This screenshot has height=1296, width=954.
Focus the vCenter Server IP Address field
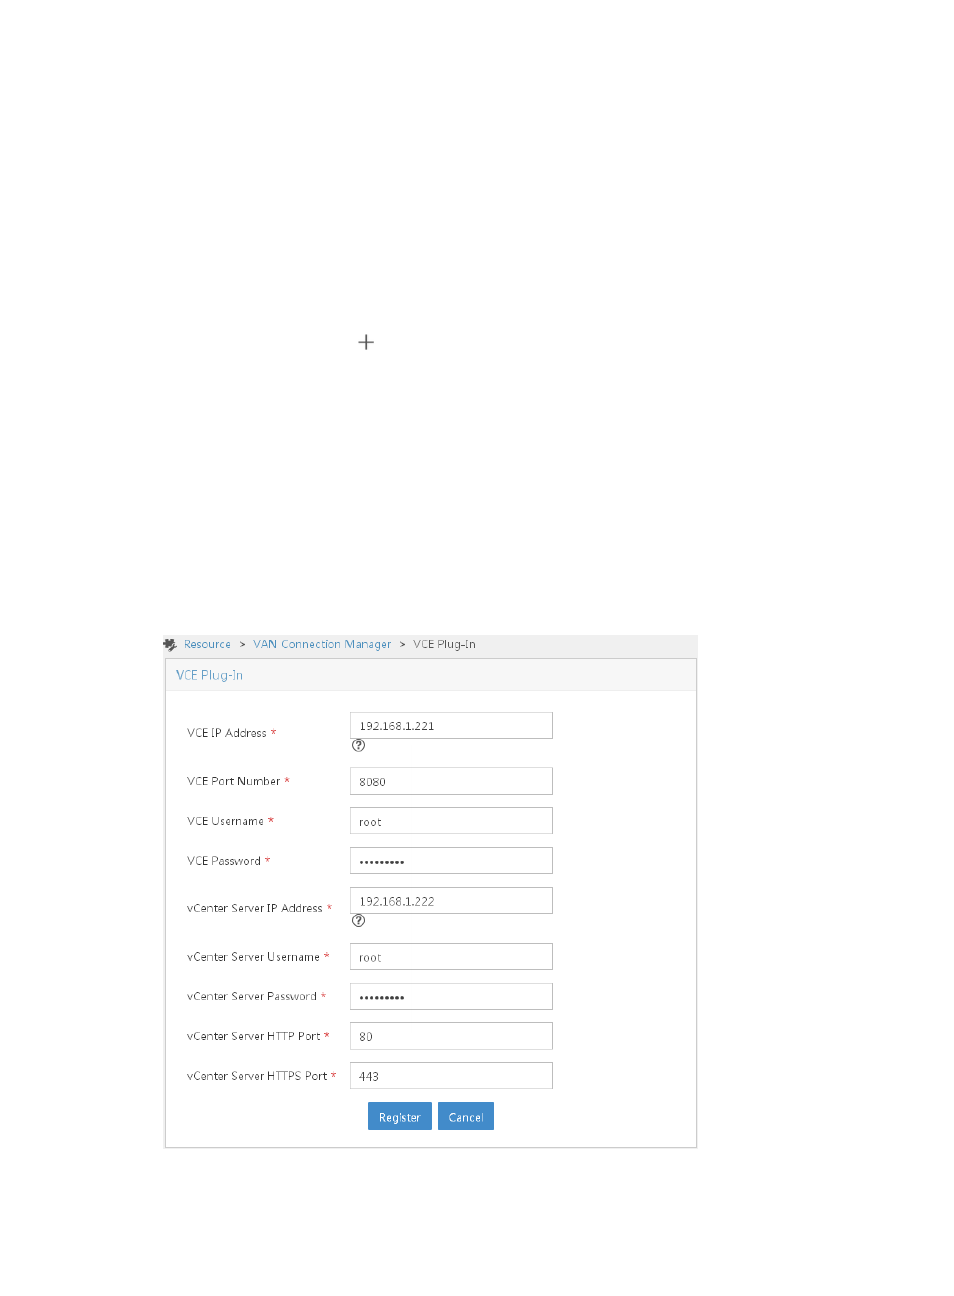(451, 901)
